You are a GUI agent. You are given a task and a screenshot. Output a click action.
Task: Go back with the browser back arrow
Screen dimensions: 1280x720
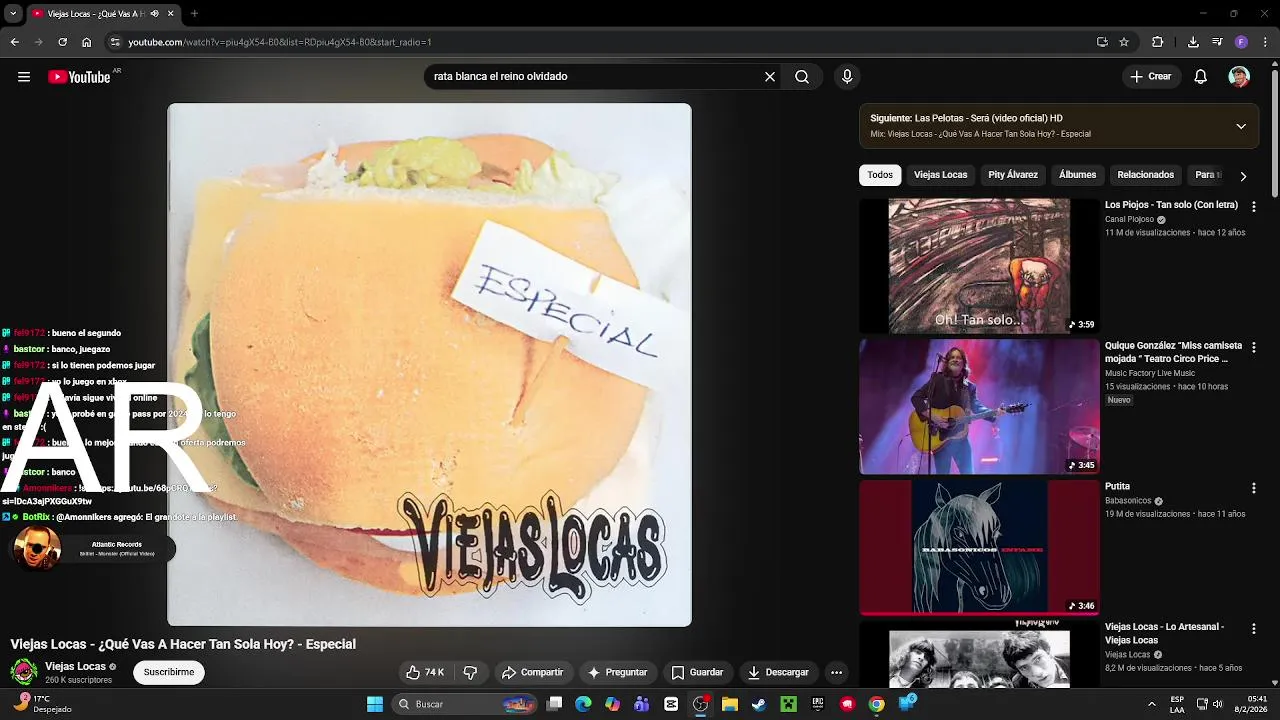(x=14, y=42)
